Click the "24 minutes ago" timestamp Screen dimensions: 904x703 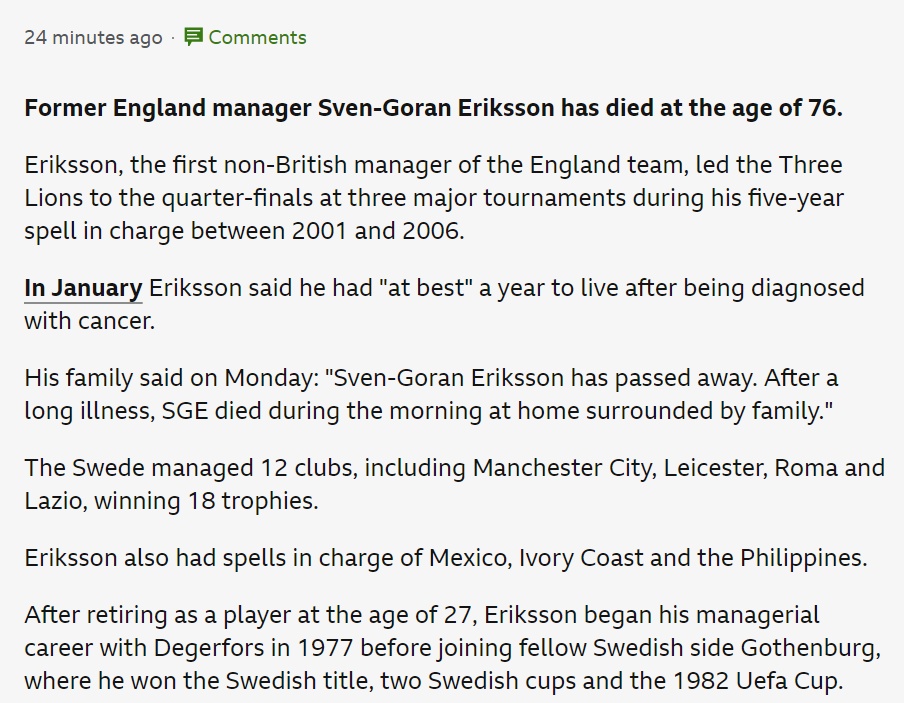click(x=93, y=38)
